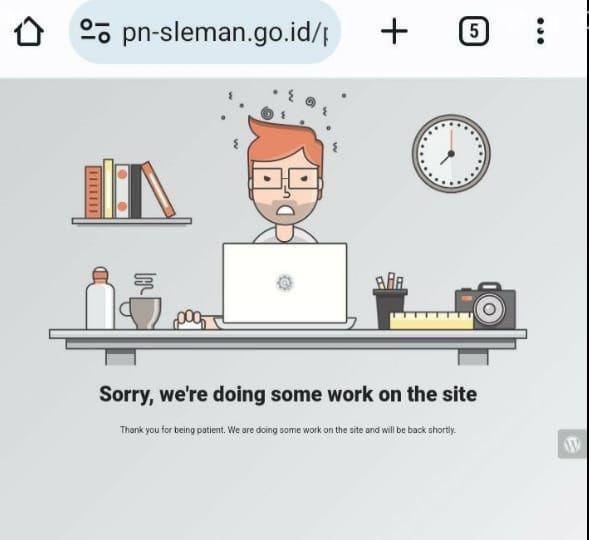The image size is (589, 540).
Task: Click the laptop gear icon
Action: point(285,283)
